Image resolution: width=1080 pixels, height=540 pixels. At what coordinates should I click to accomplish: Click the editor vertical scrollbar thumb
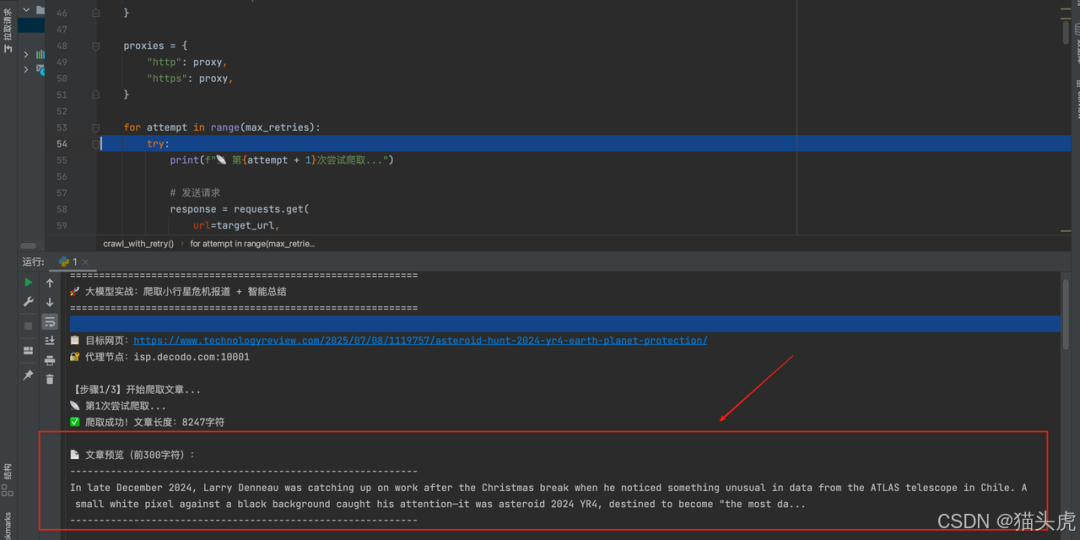tap(1066, 32)
